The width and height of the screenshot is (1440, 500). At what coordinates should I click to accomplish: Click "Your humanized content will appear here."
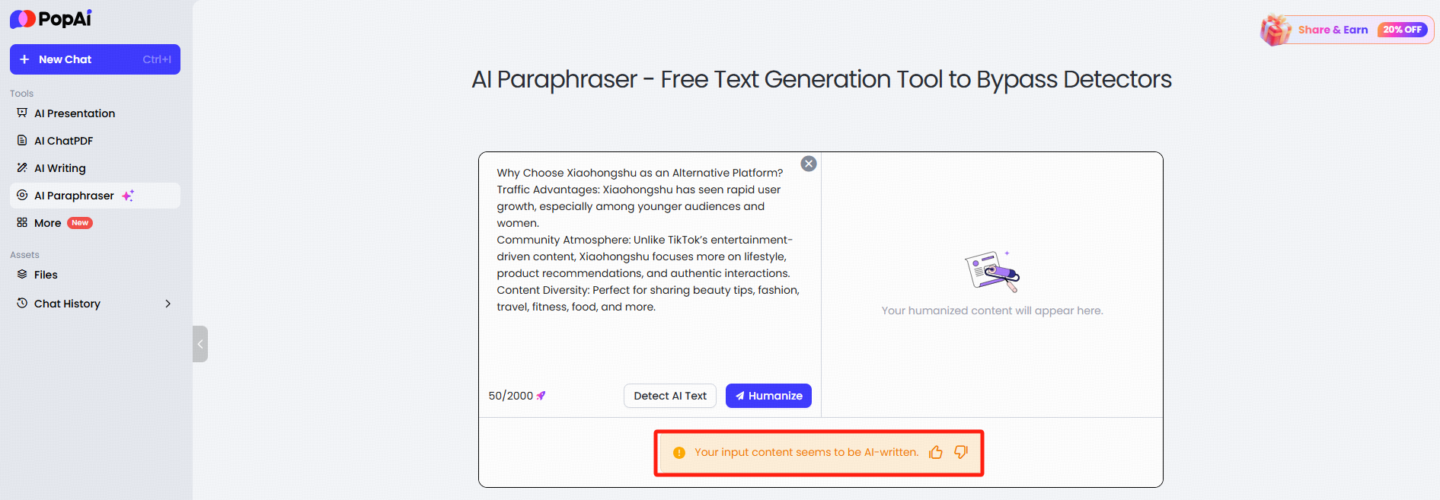point(992,311)
